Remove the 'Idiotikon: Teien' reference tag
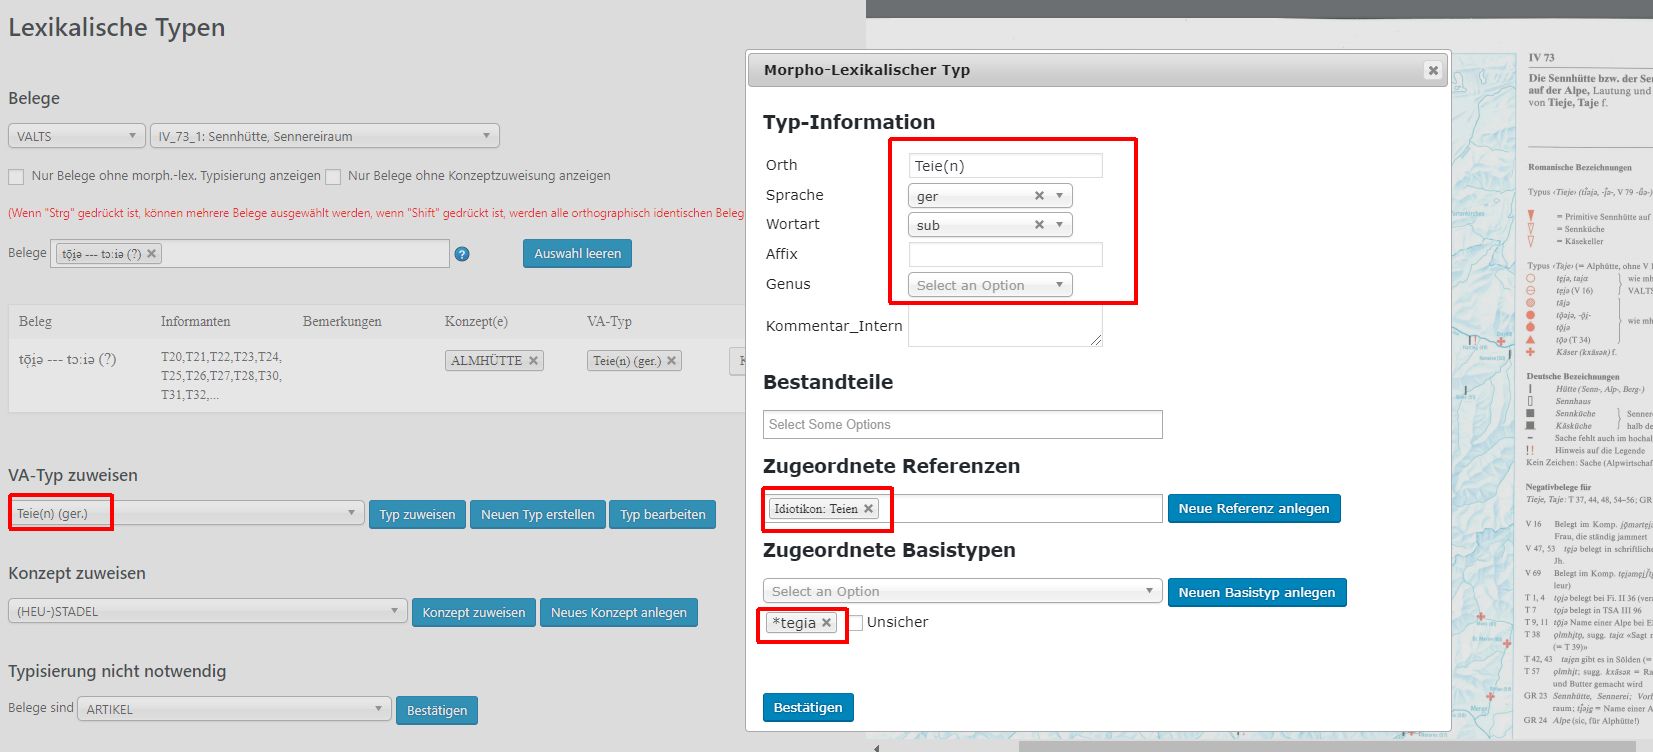Viewport: 1653px width, 752px height. (868, 509)
